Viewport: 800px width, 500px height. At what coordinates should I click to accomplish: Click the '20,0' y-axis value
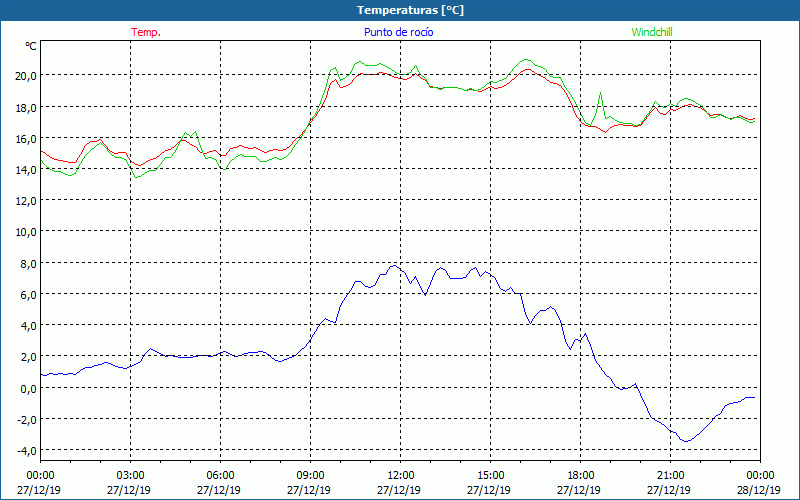[x=26, y=76]
